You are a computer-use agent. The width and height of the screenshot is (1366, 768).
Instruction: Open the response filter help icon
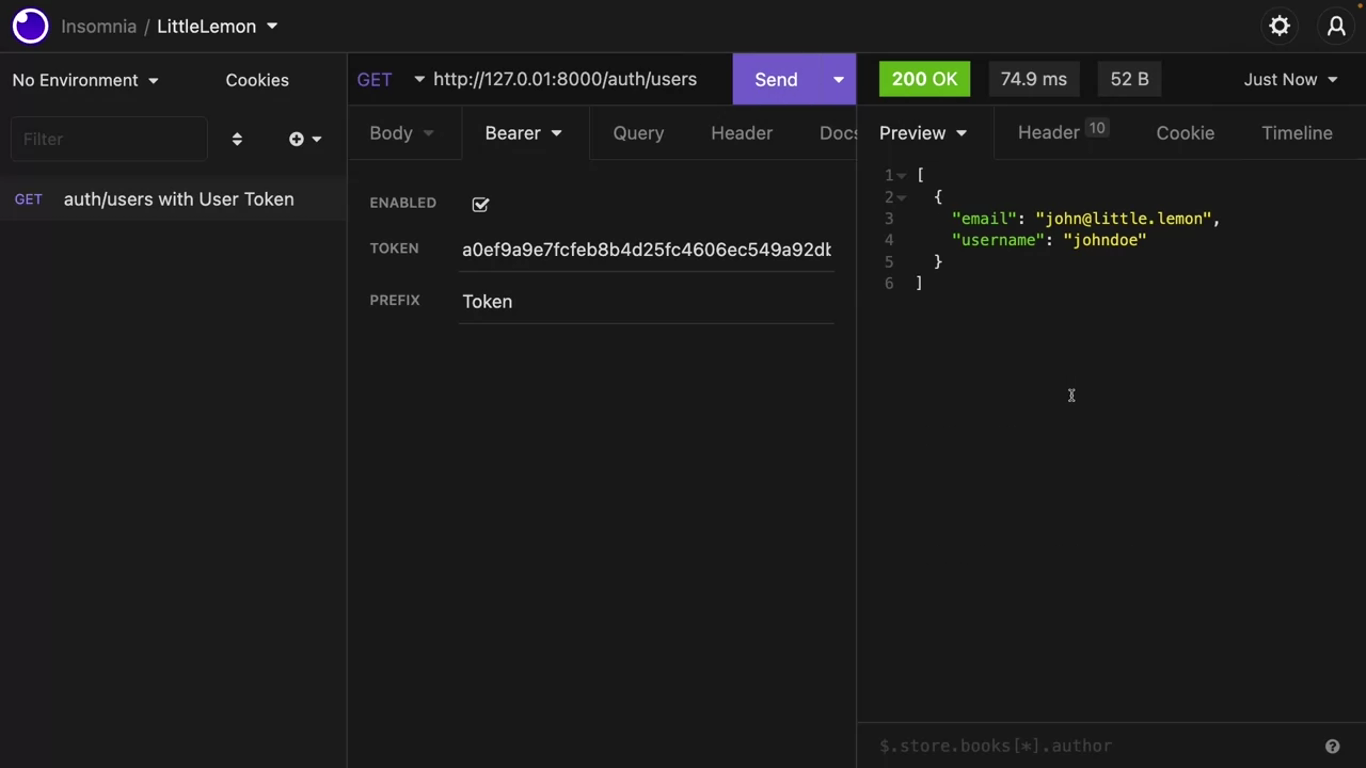[x=1332, y=746]
